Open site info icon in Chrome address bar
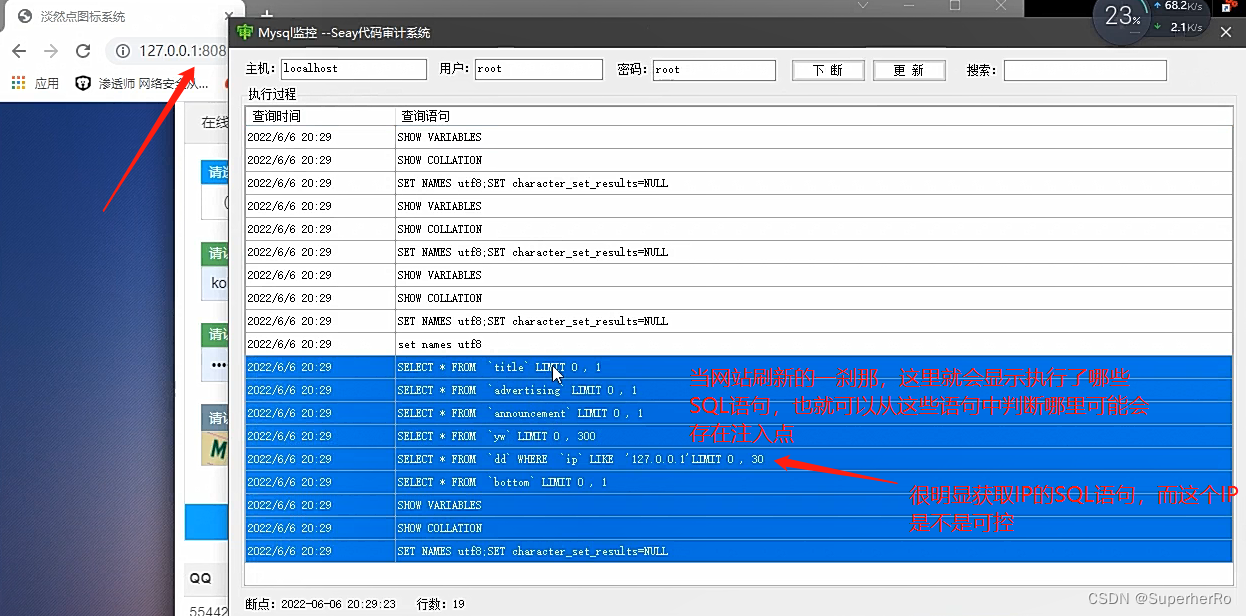 [122, 51]
